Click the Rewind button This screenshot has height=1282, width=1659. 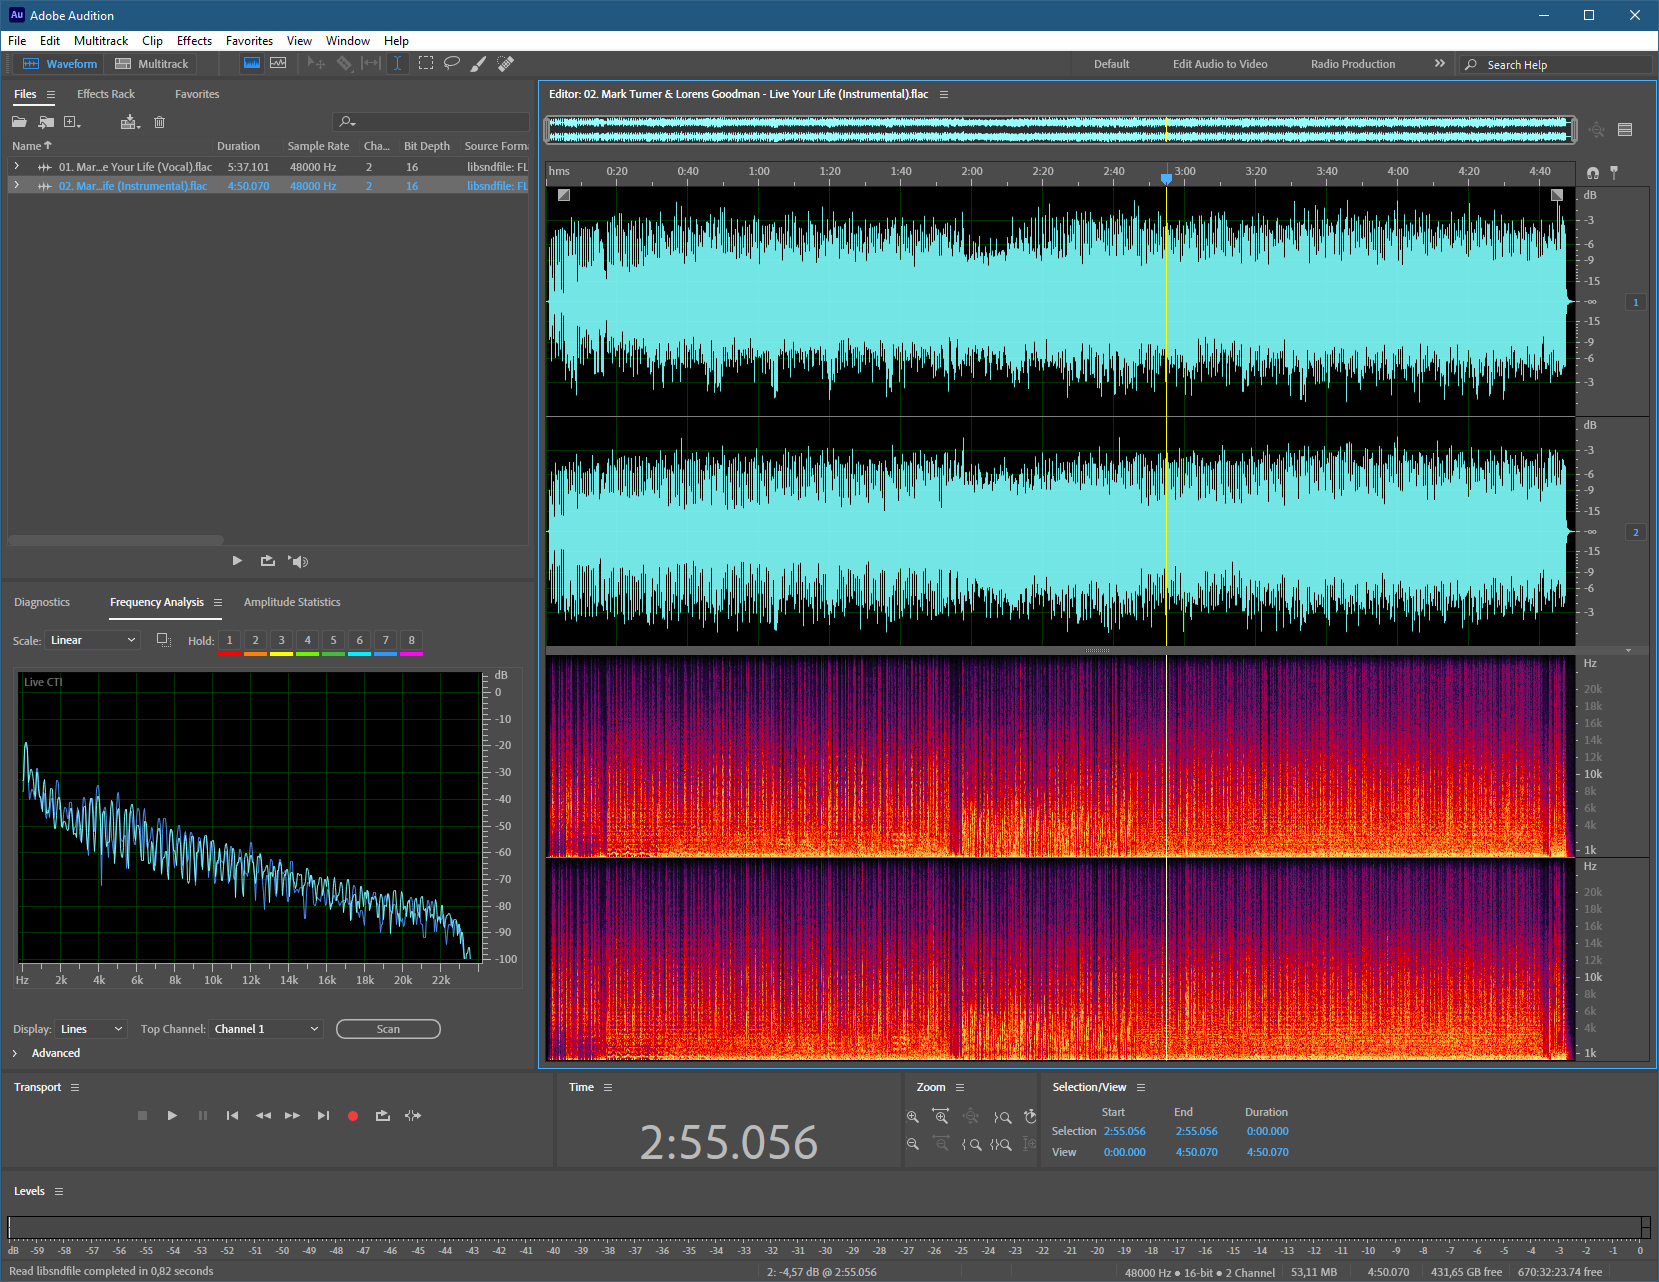coord(263,1116)
